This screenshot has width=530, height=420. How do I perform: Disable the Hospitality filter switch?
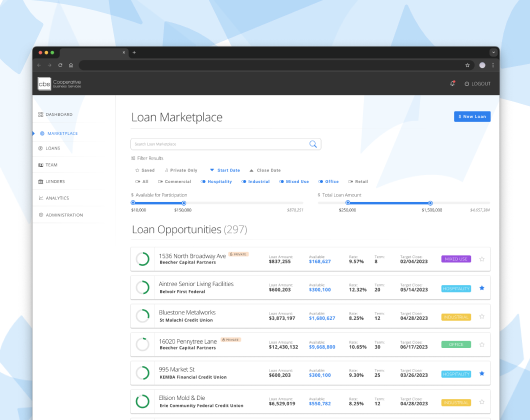(x=216, y=181)
